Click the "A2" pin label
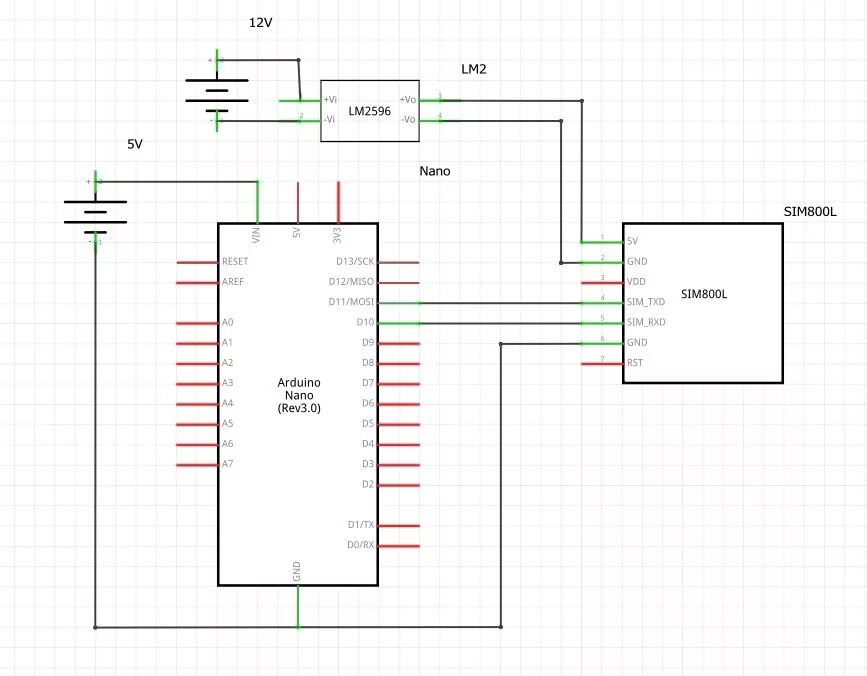Viewport: 867px width, 676px height. (228, 363)
